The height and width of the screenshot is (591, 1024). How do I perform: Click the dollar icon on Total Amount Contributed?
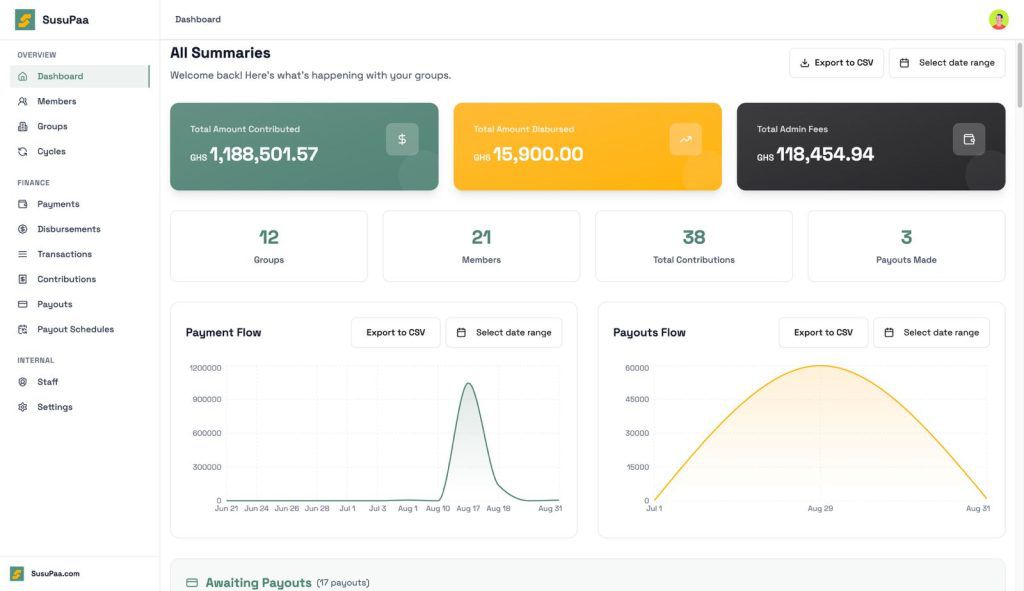point(402,139)
